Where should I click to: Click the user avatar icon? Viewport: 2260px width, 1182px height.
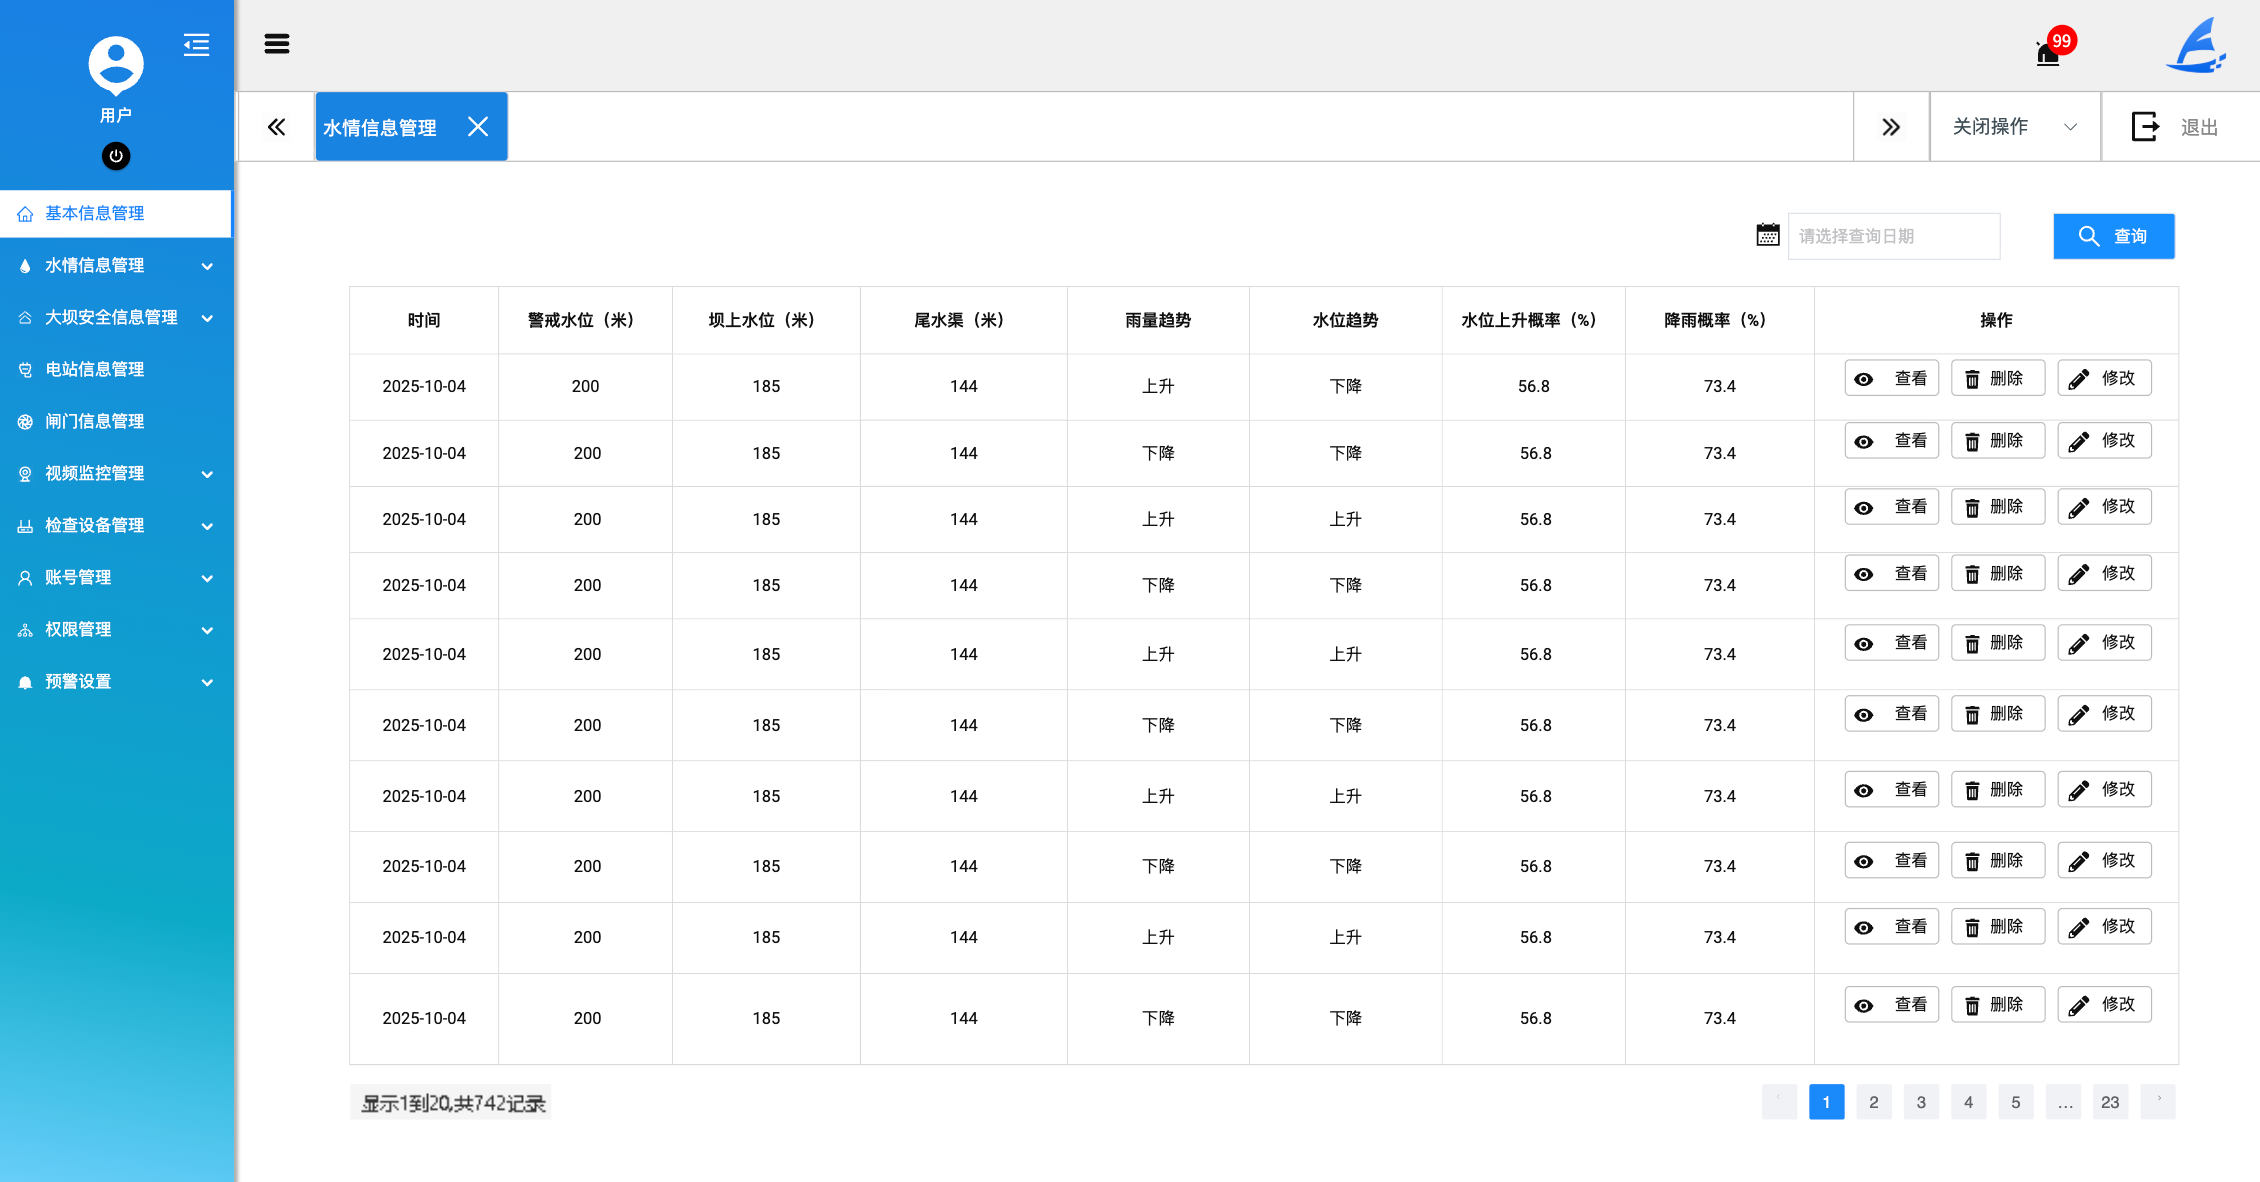[116, 64]
